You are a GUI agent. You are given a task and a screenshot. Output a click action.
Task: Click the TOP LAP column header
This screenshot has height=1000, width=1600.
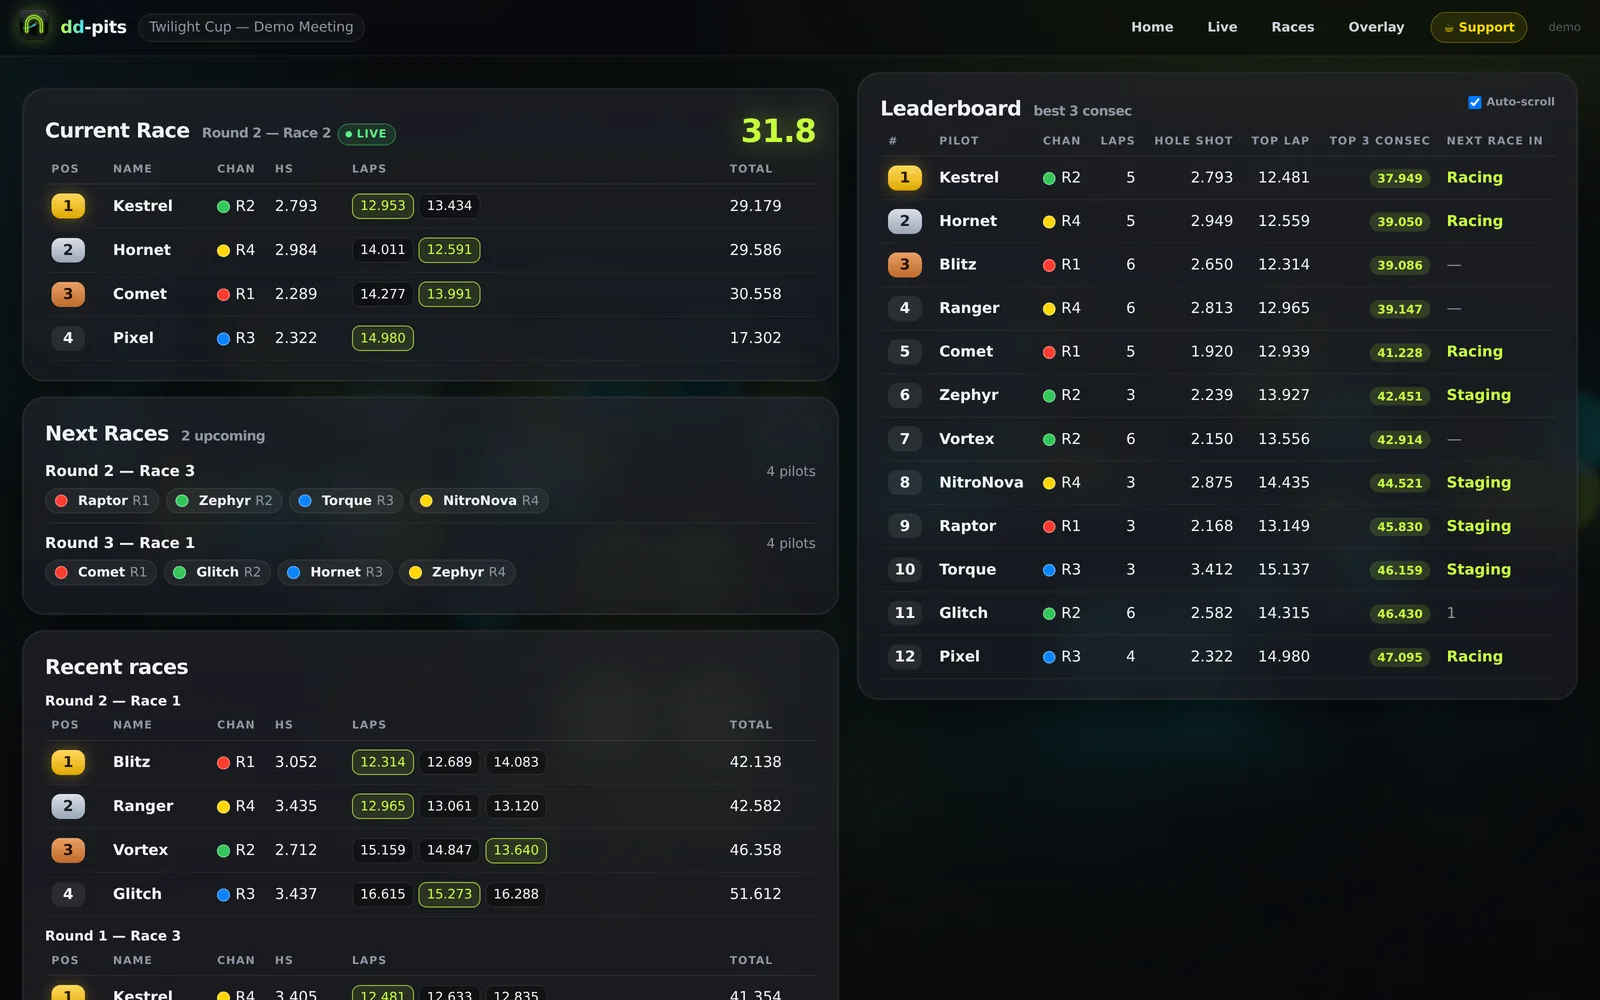pos(1280,141)
